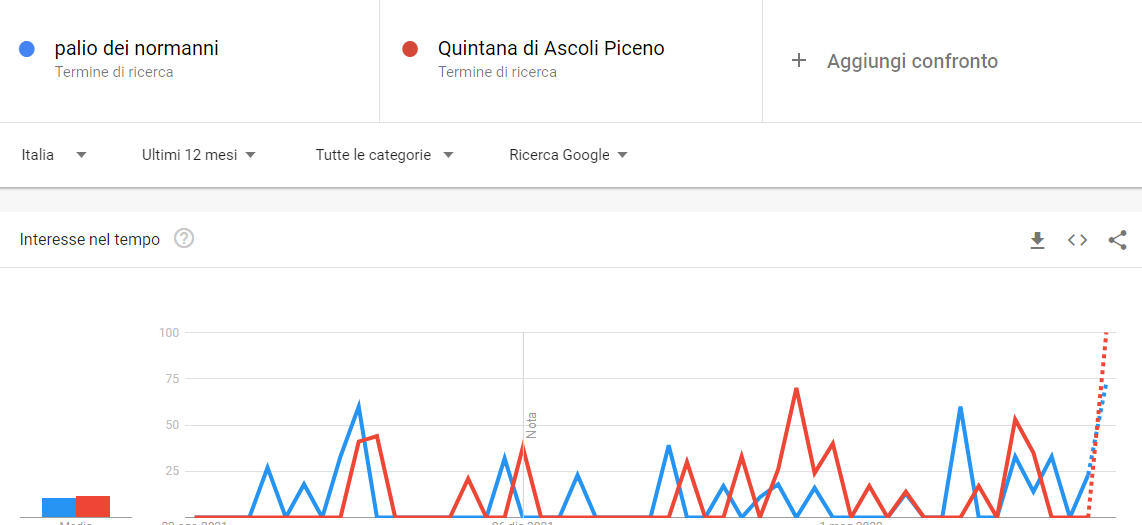This screenshot has width=1142, height=525.
Task: Click the red average bar
Action: pyautogui.click(x=92, y=506)
